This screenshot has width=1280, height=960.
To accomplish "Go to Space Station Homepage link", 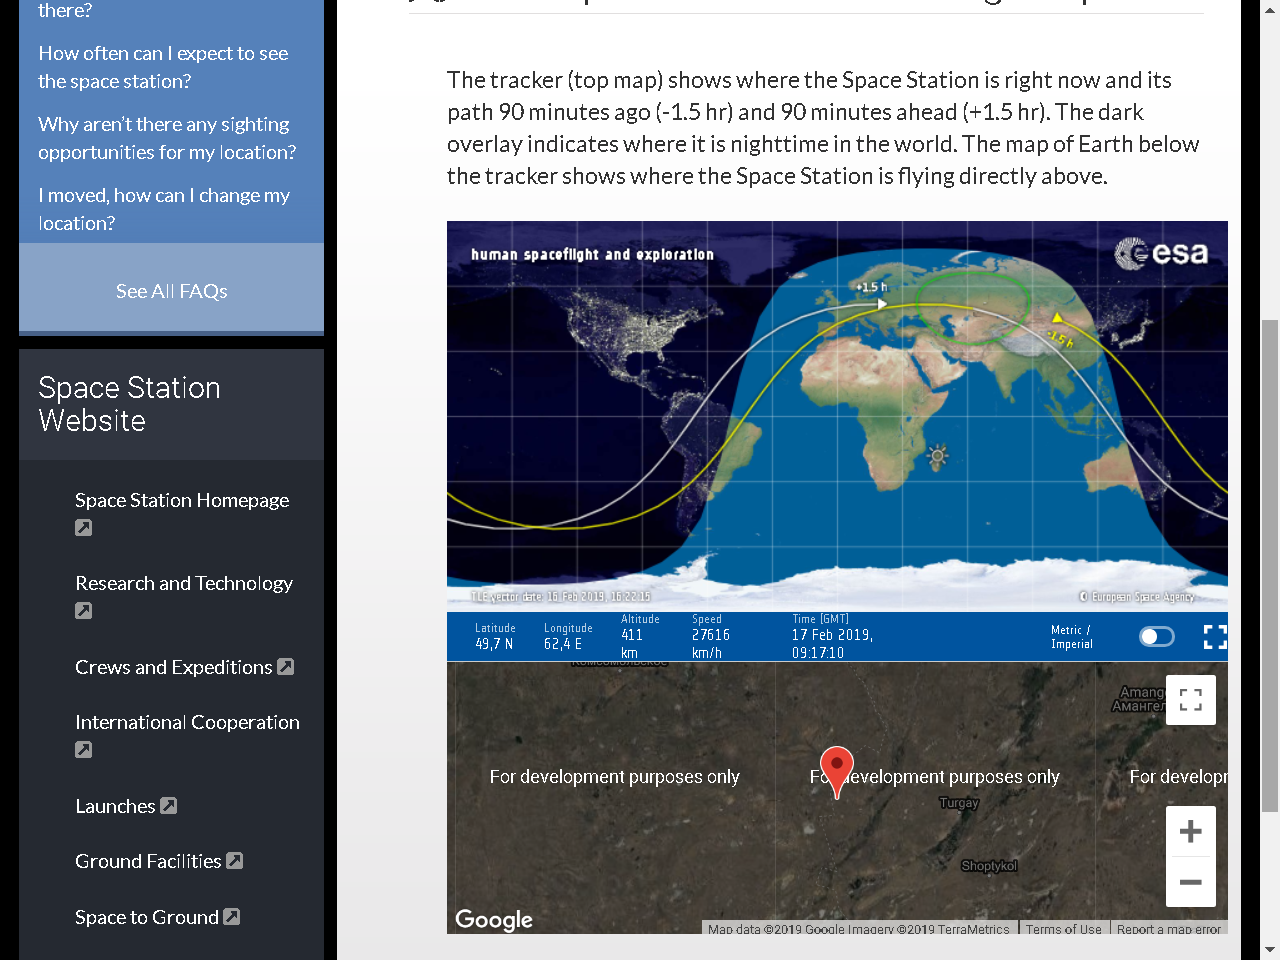I will click(182, 500).
